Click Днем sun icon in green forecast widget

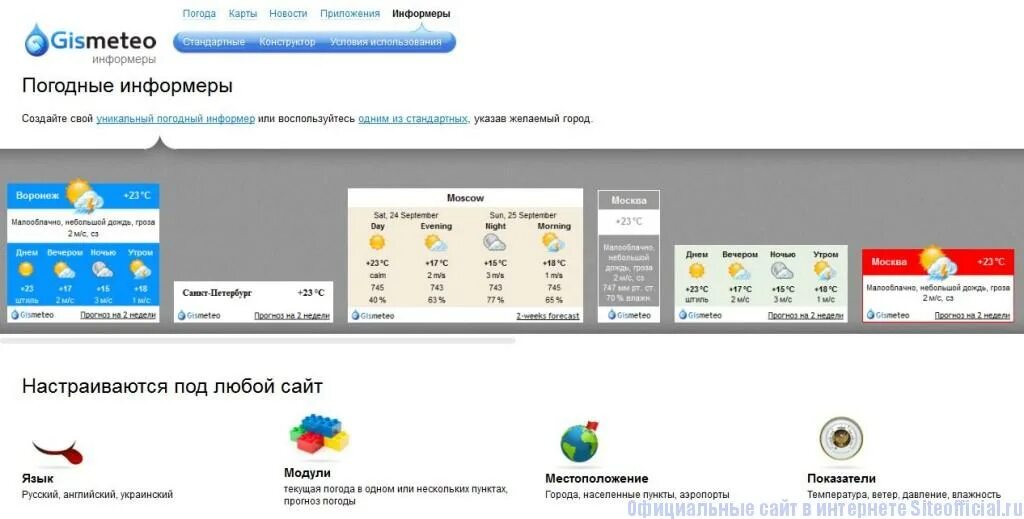coord(697,270)
